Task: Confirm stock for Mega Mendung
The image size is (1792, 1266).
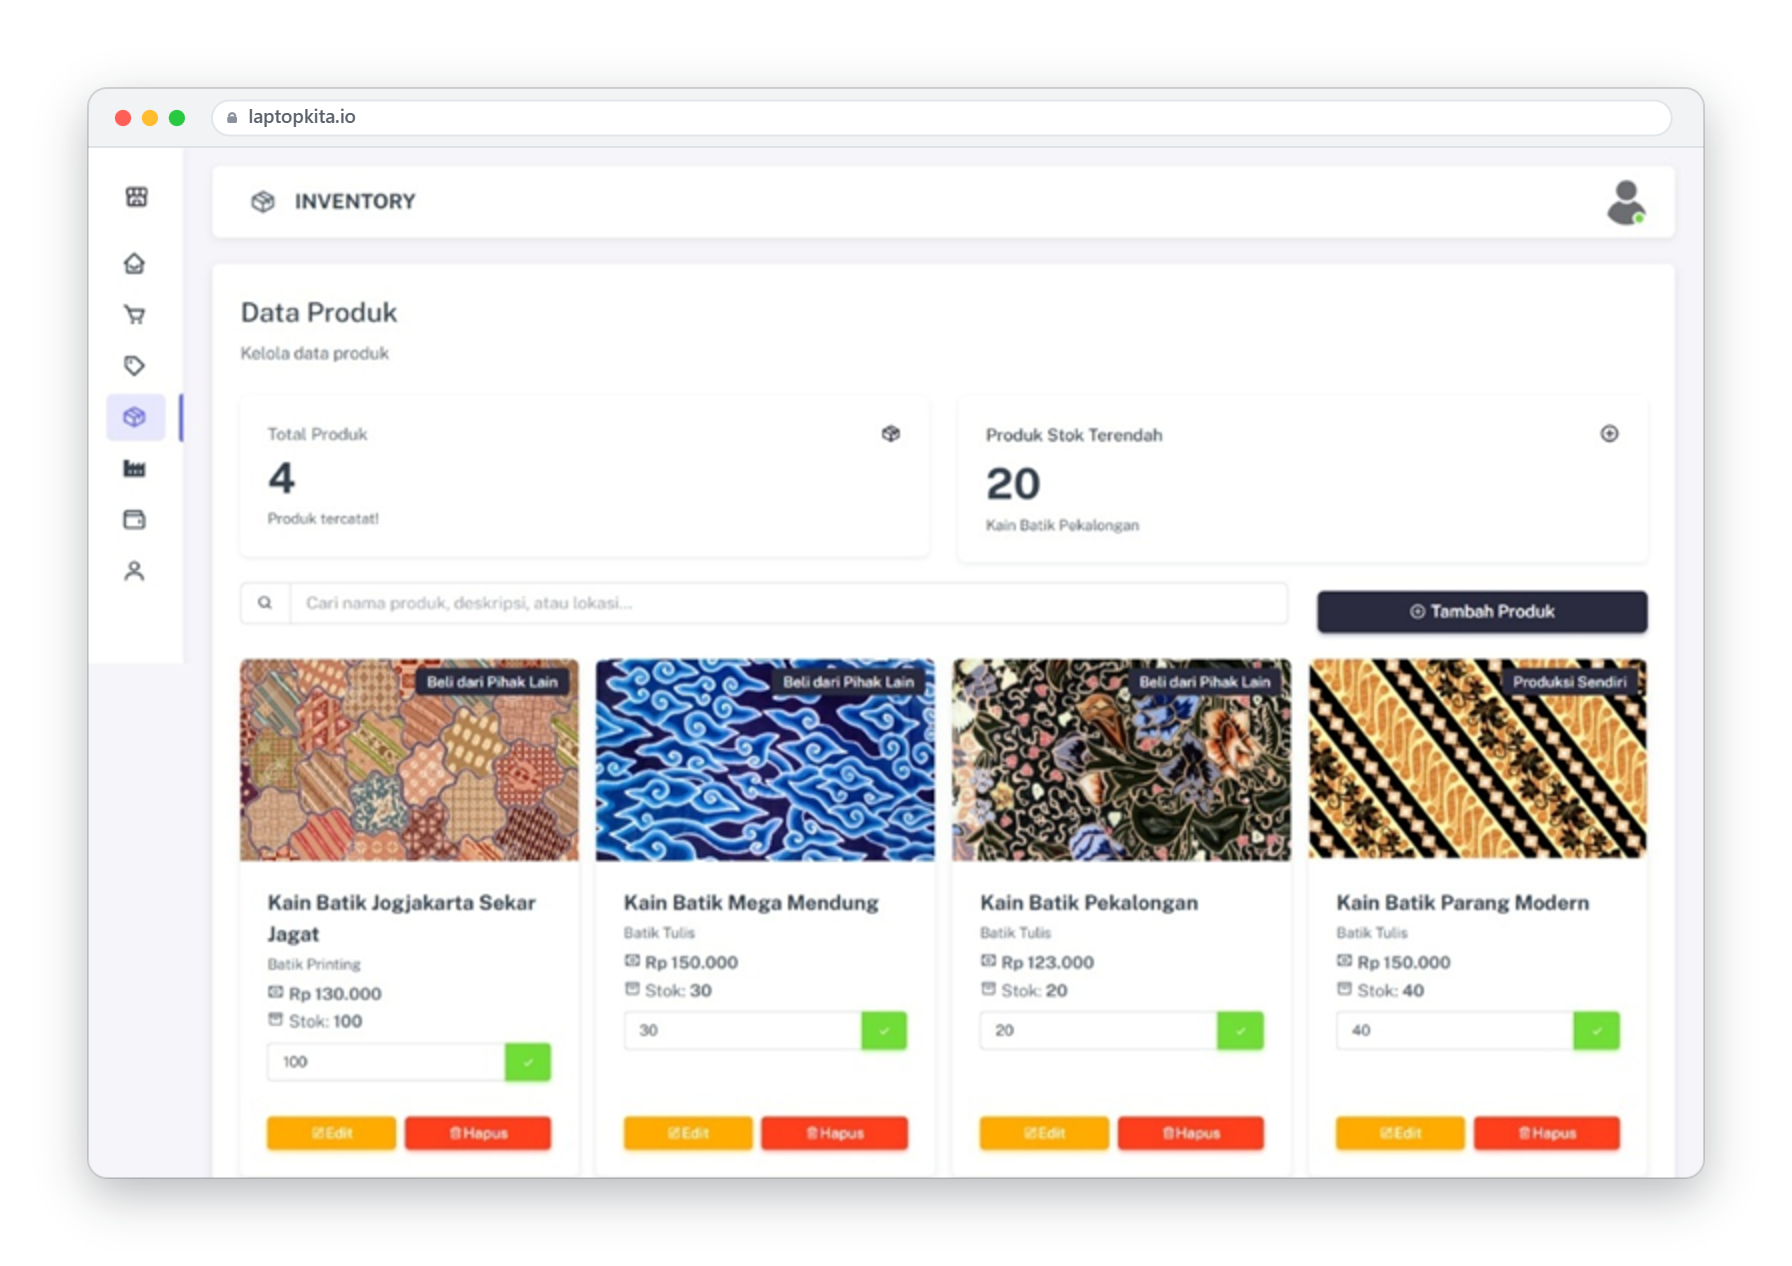Action: point(884,1031)
